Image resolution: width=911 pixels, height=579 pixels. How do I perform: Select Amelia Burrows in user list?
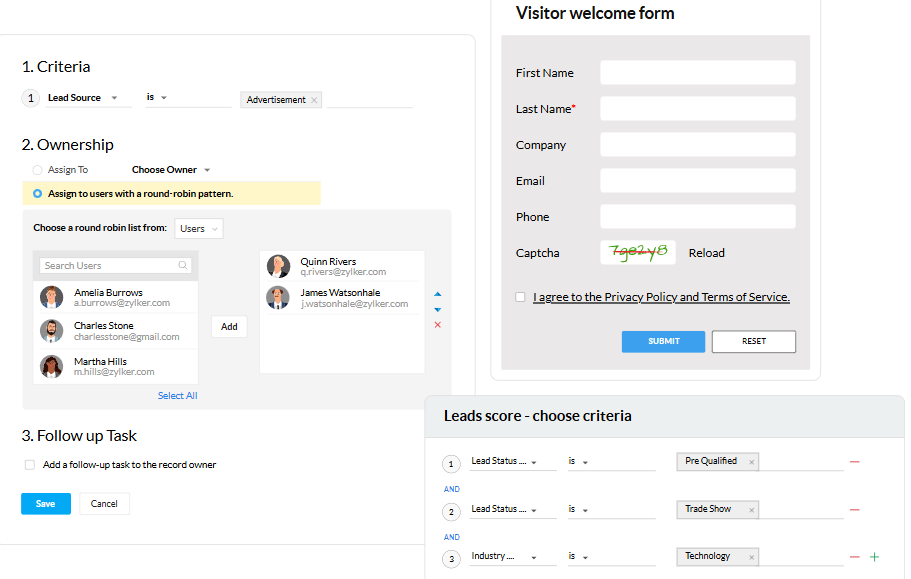click(116, 297)
